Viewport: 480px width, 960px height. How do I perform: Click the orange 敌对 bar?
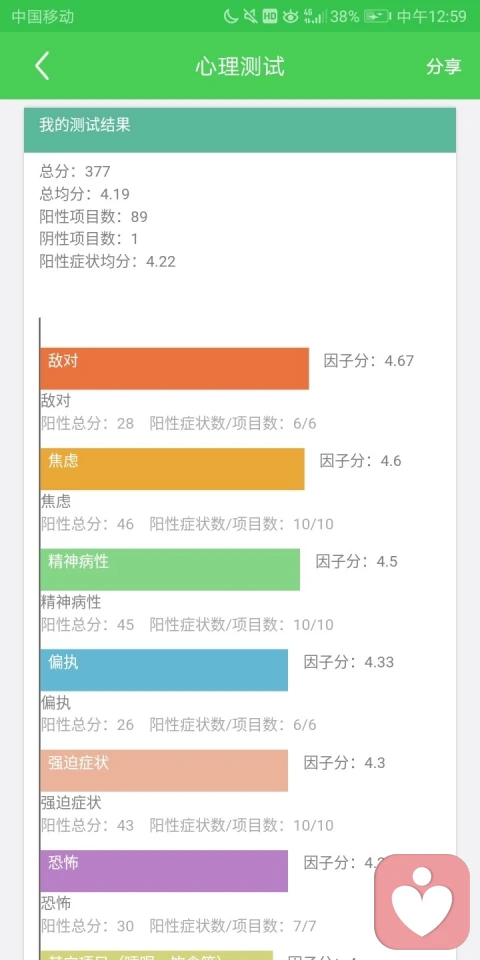174,369
